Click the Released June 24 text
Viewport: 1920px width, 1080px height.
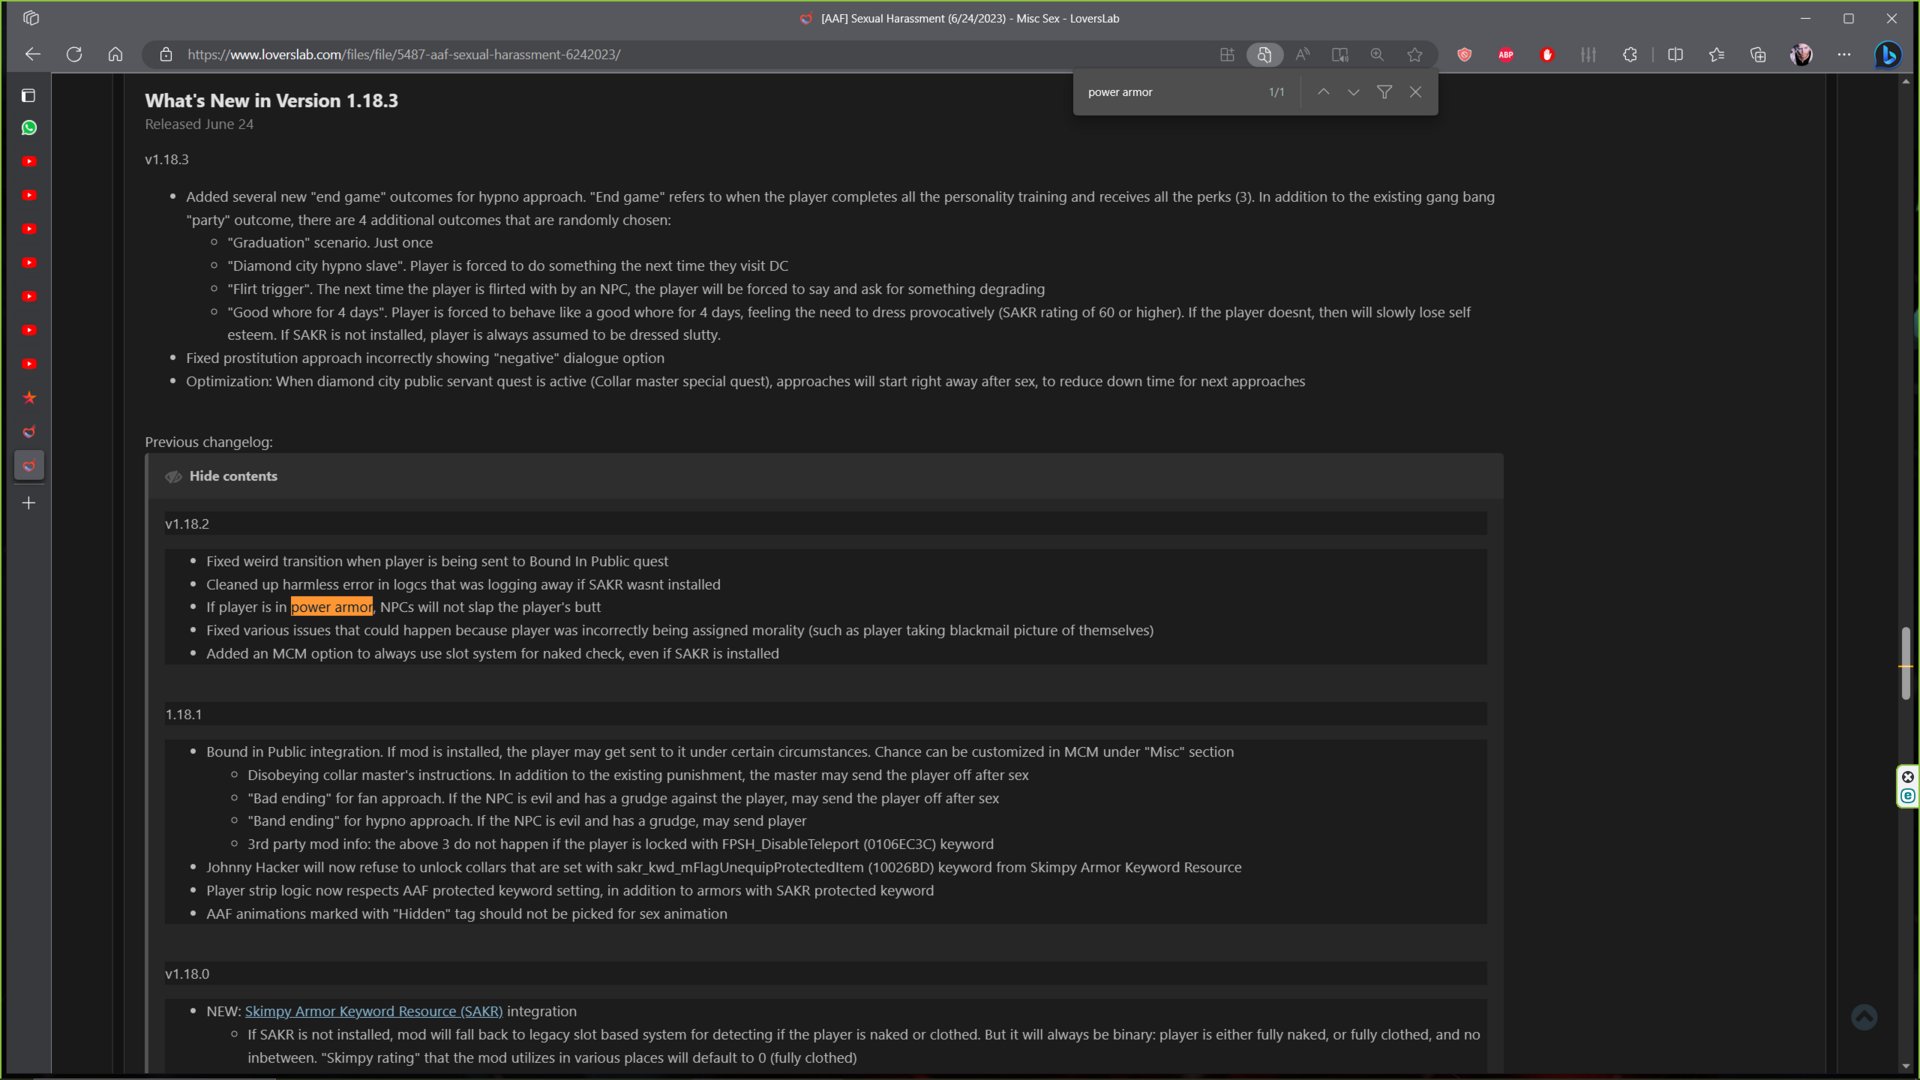click(x=199, y=125)
